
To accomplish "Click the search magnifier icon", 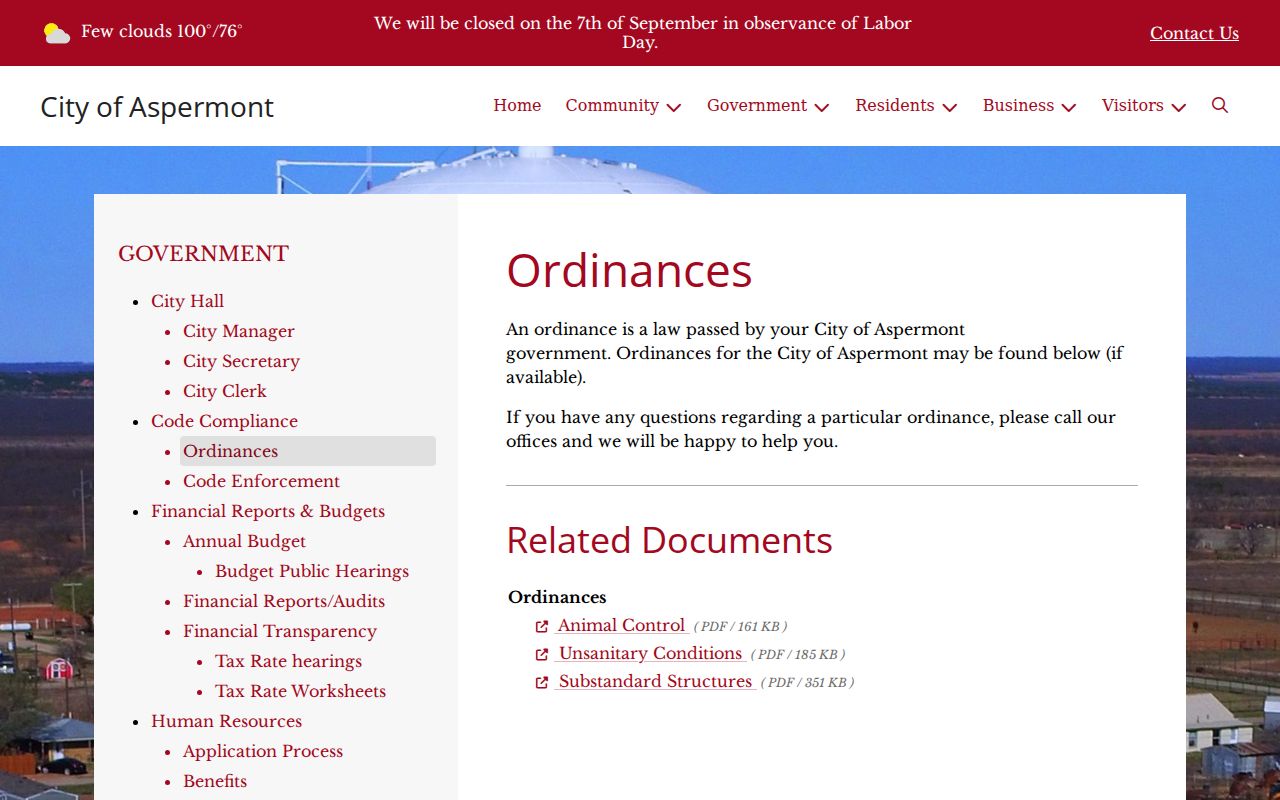I will [x=1219, y=105].
